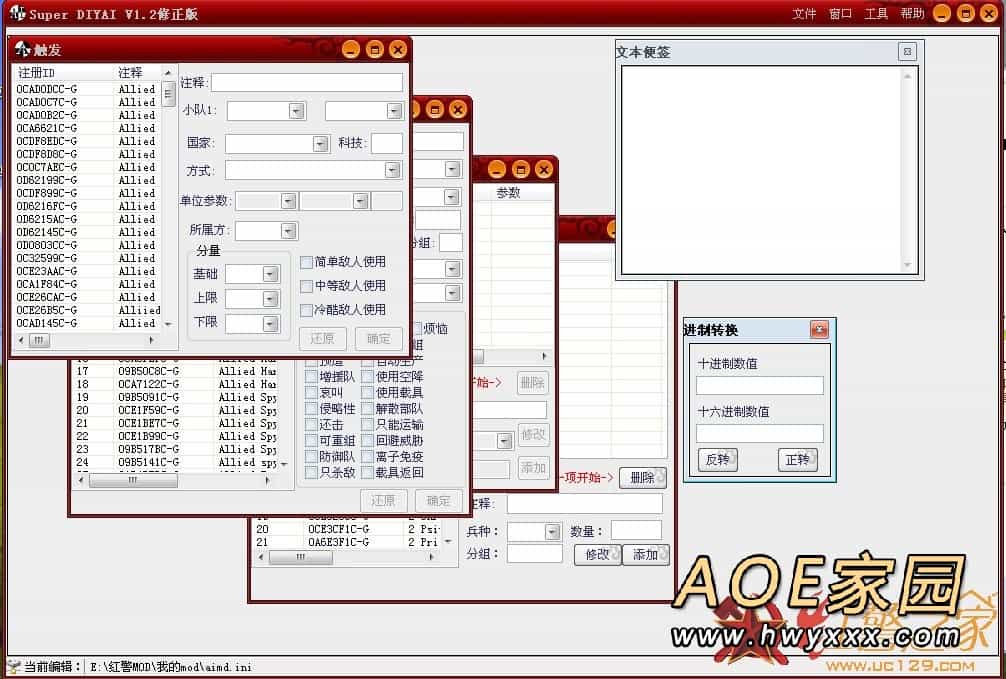Check the 离子免疫 option
Image resolution: width=1006 pixels, height=679 pixels.
click(x=367, y=457)
